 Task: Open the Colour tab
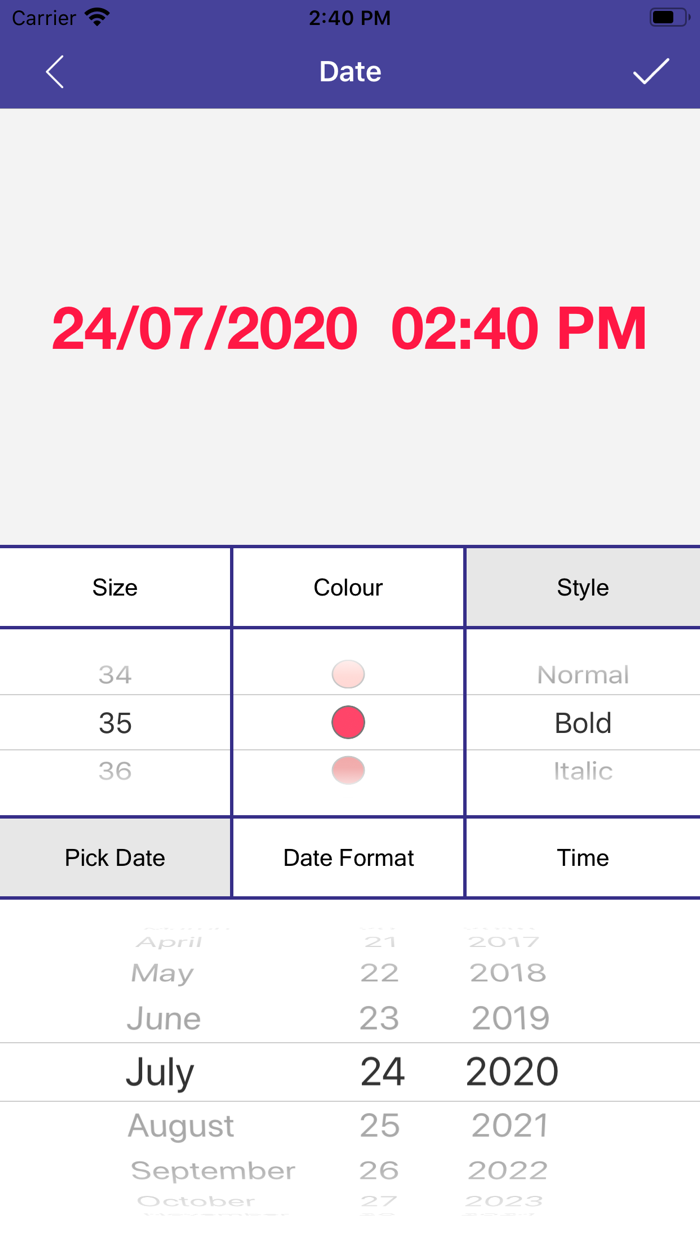coord(348,587)
